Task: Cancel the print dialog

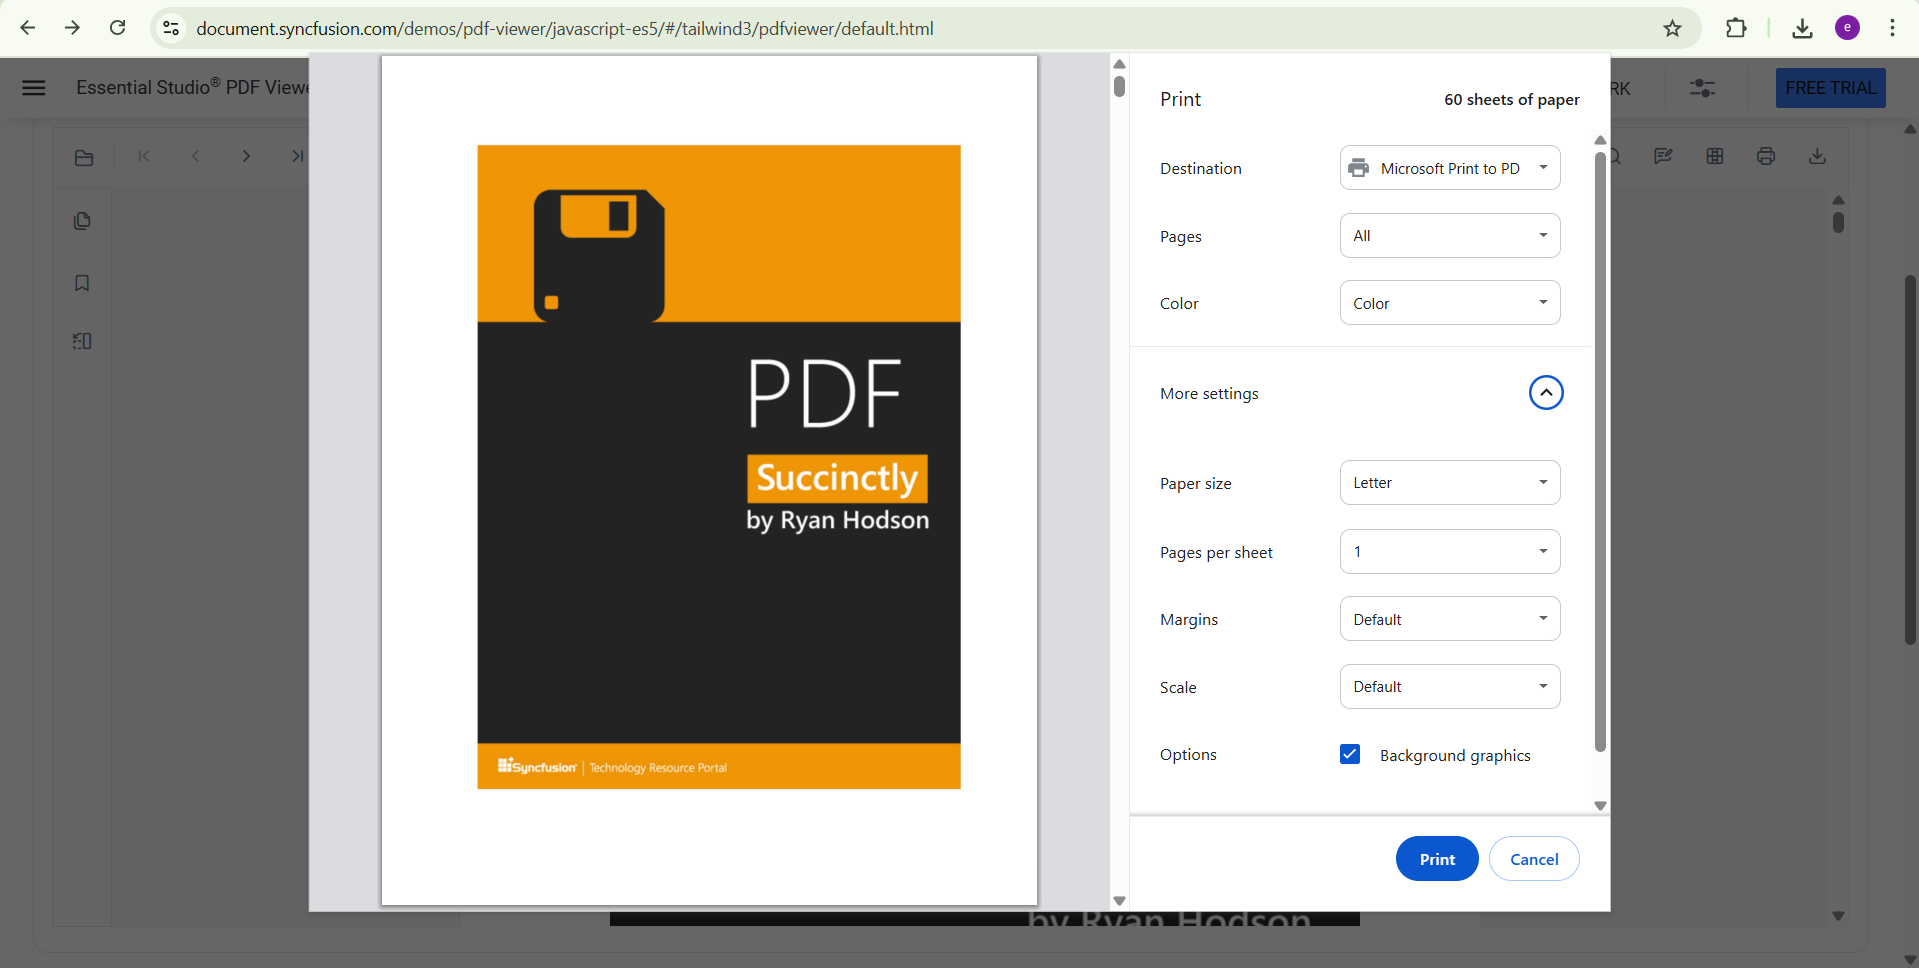Action: (1533, 858)
